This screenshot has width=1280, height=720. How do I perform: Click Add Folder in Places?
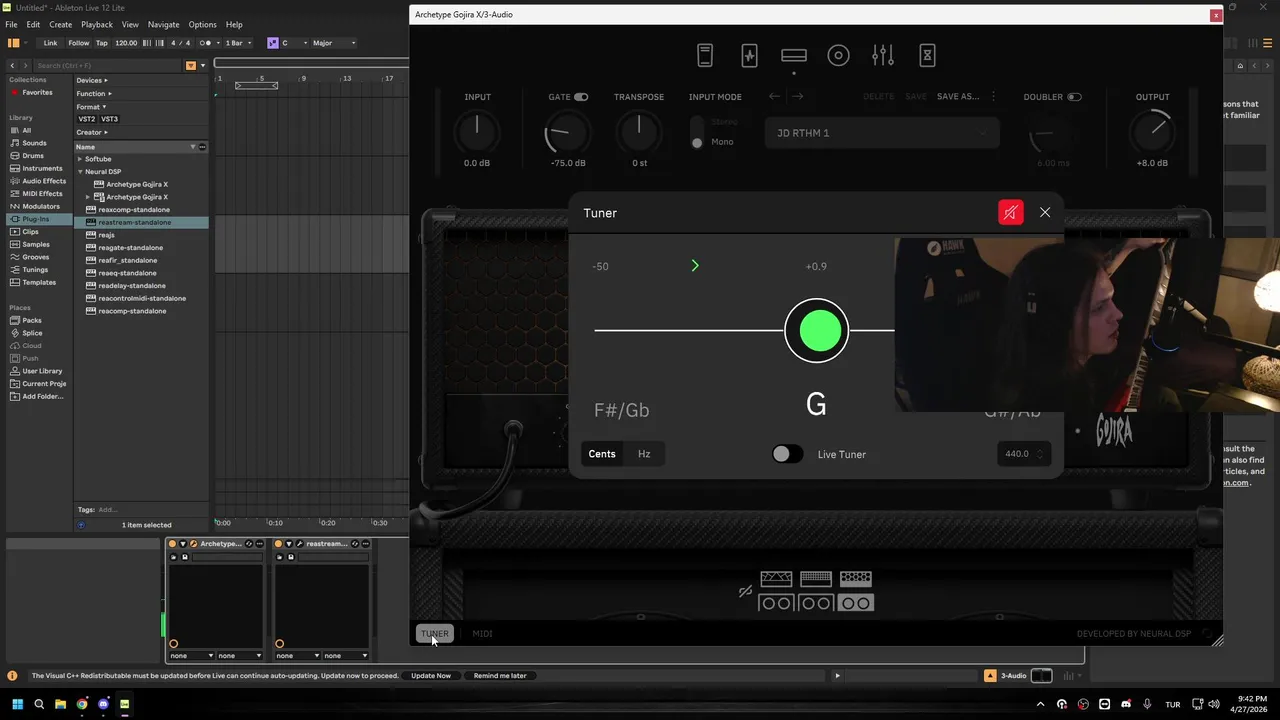click(42, 396)
